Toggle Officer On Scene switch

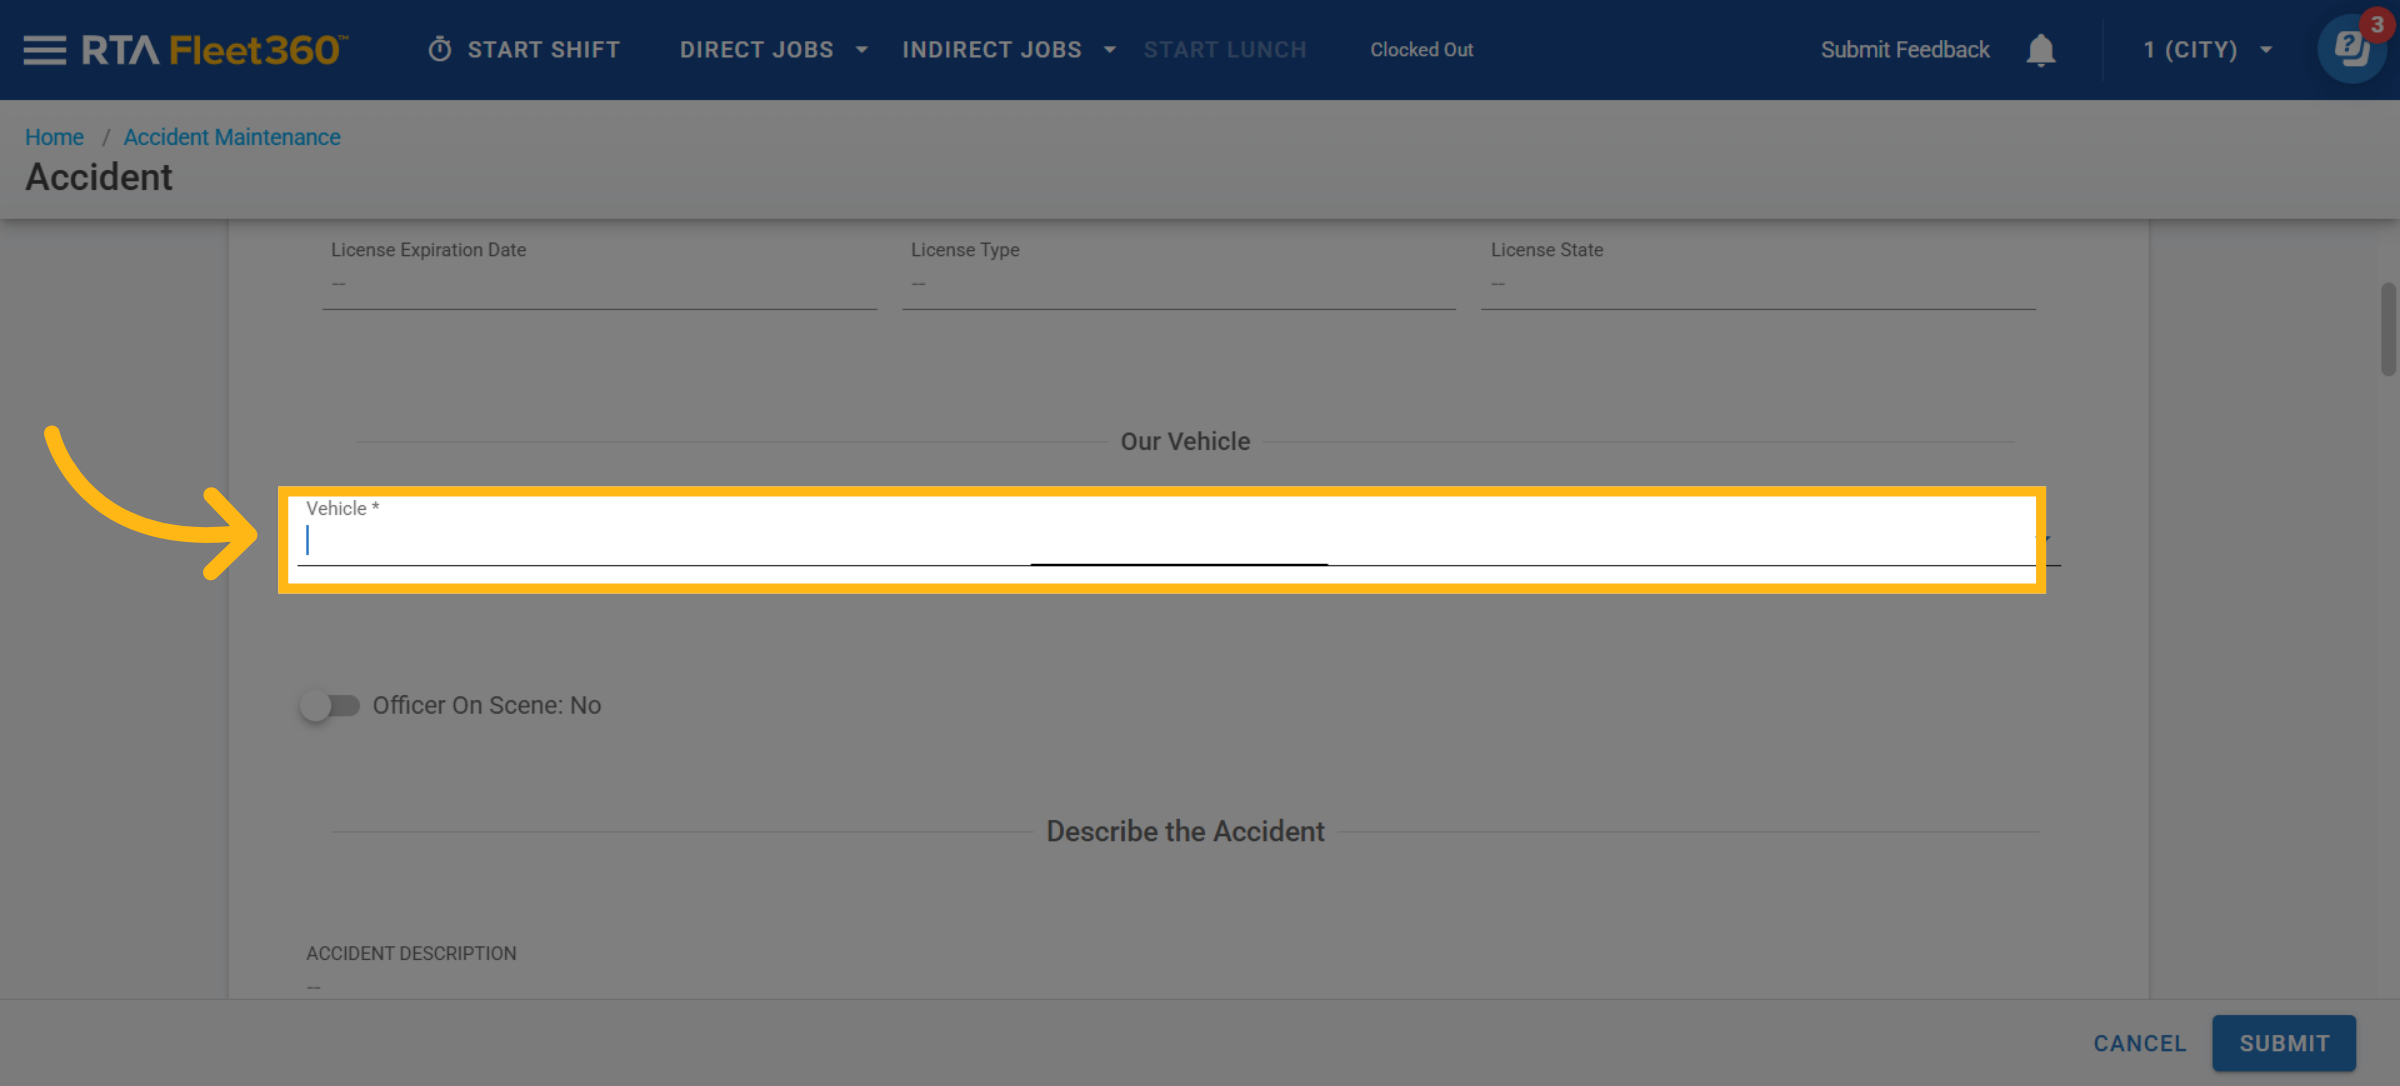[330, 706]
